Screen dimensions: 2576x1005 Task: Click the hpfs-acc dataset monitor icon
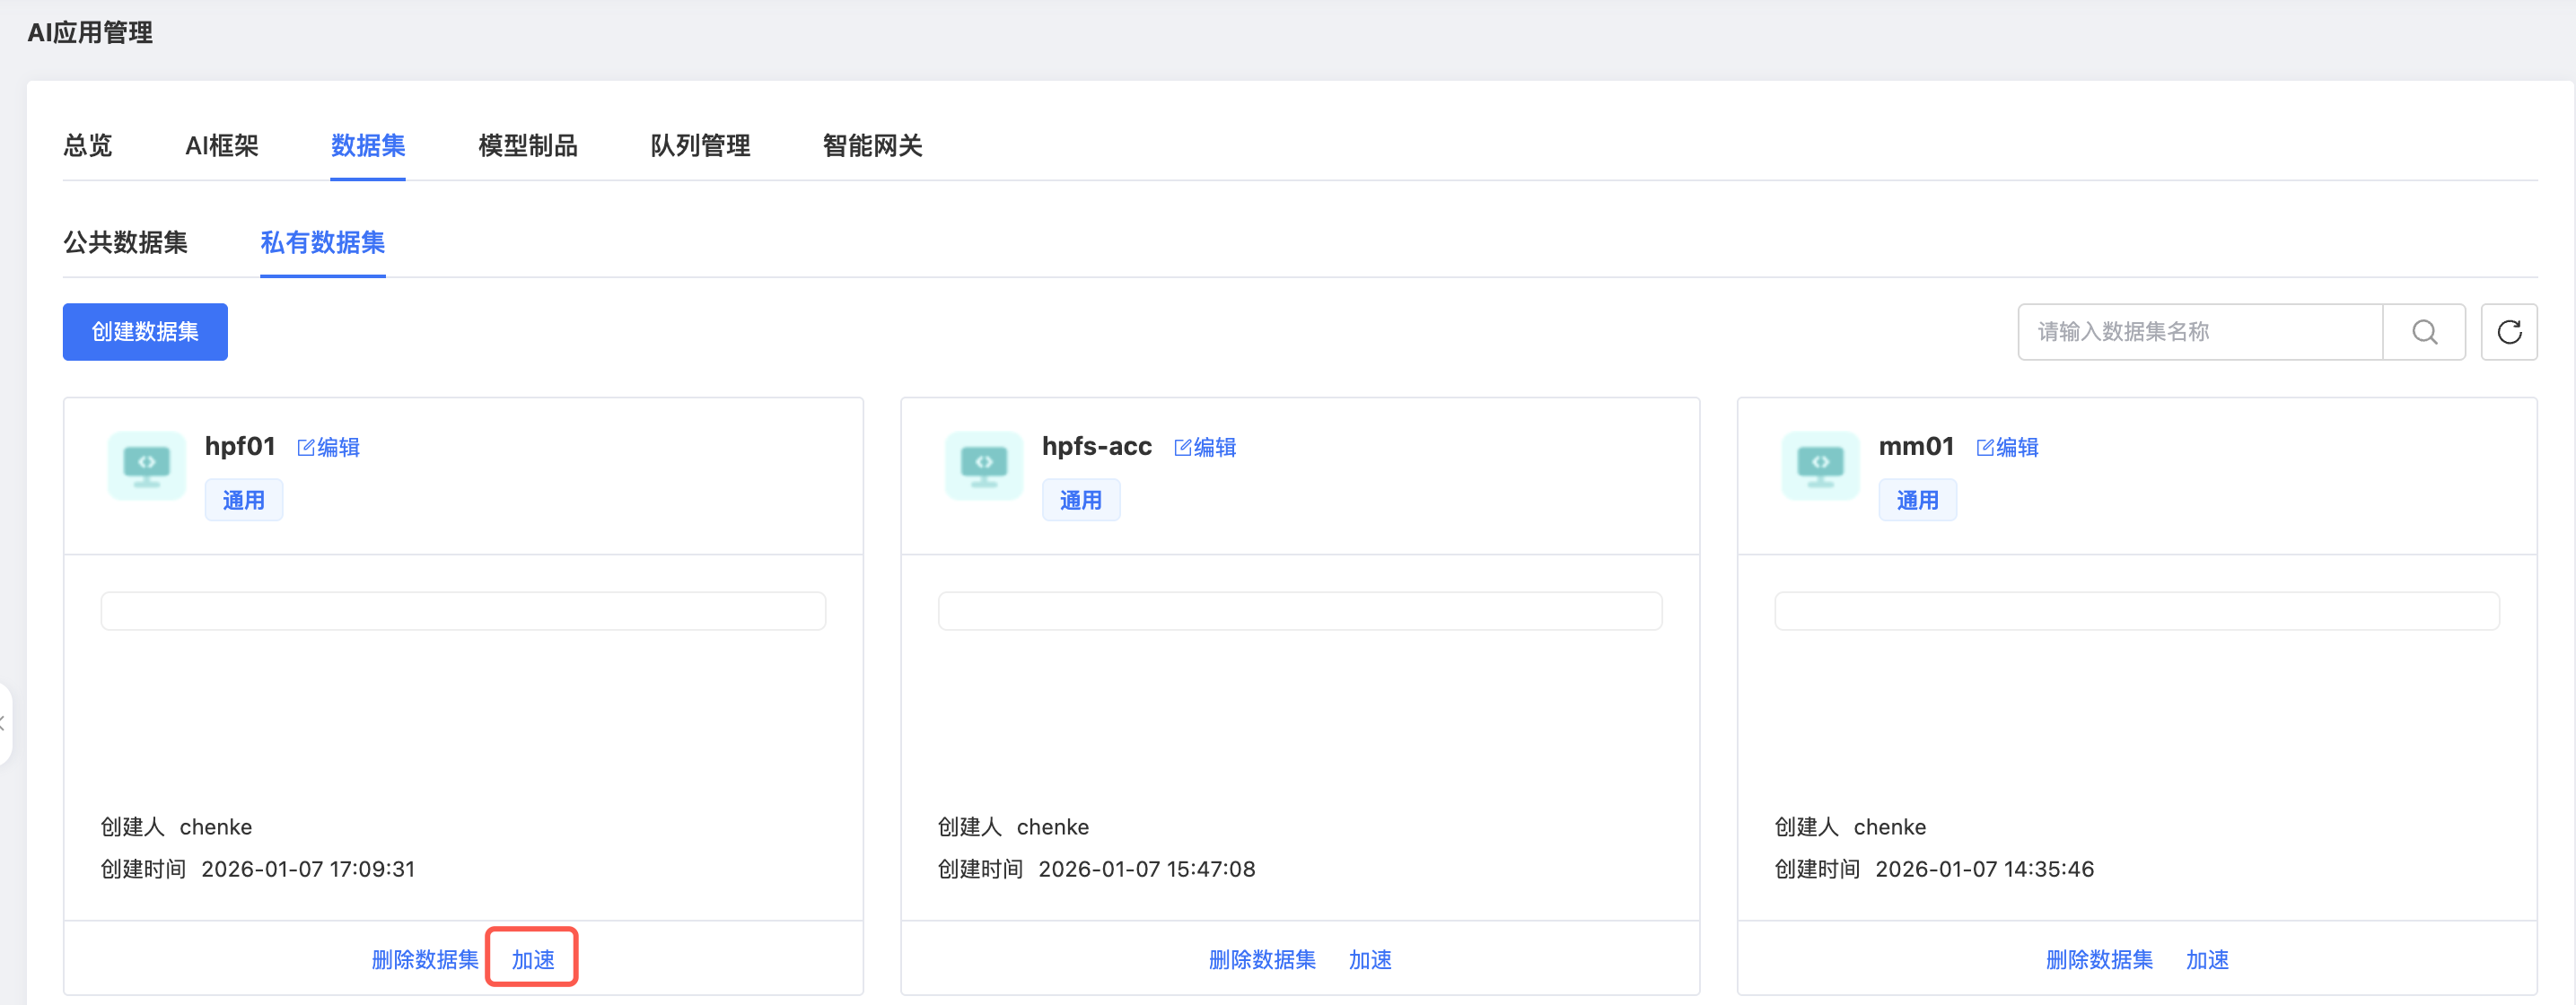point(983,465)
